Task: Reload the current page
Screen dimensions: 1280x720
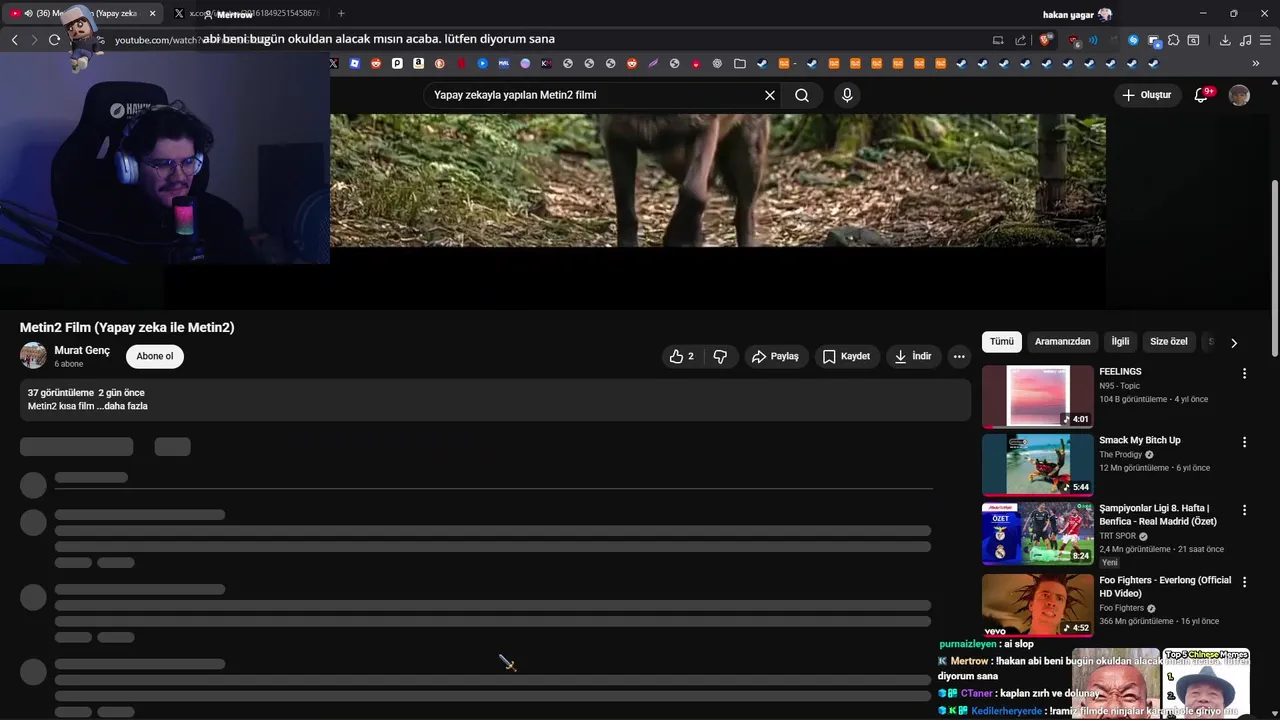Action: click(x=54, y=40)
